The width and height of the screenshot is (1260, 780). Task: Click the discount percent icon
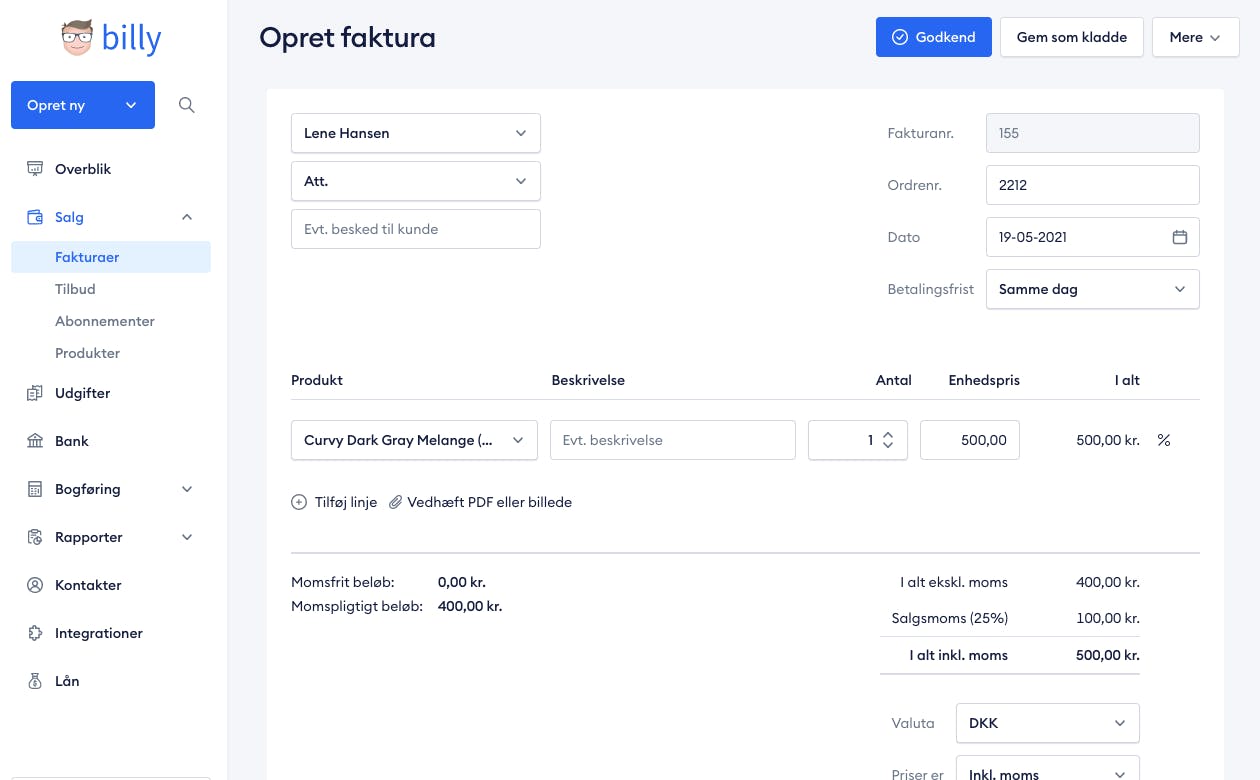(1164, 440)
